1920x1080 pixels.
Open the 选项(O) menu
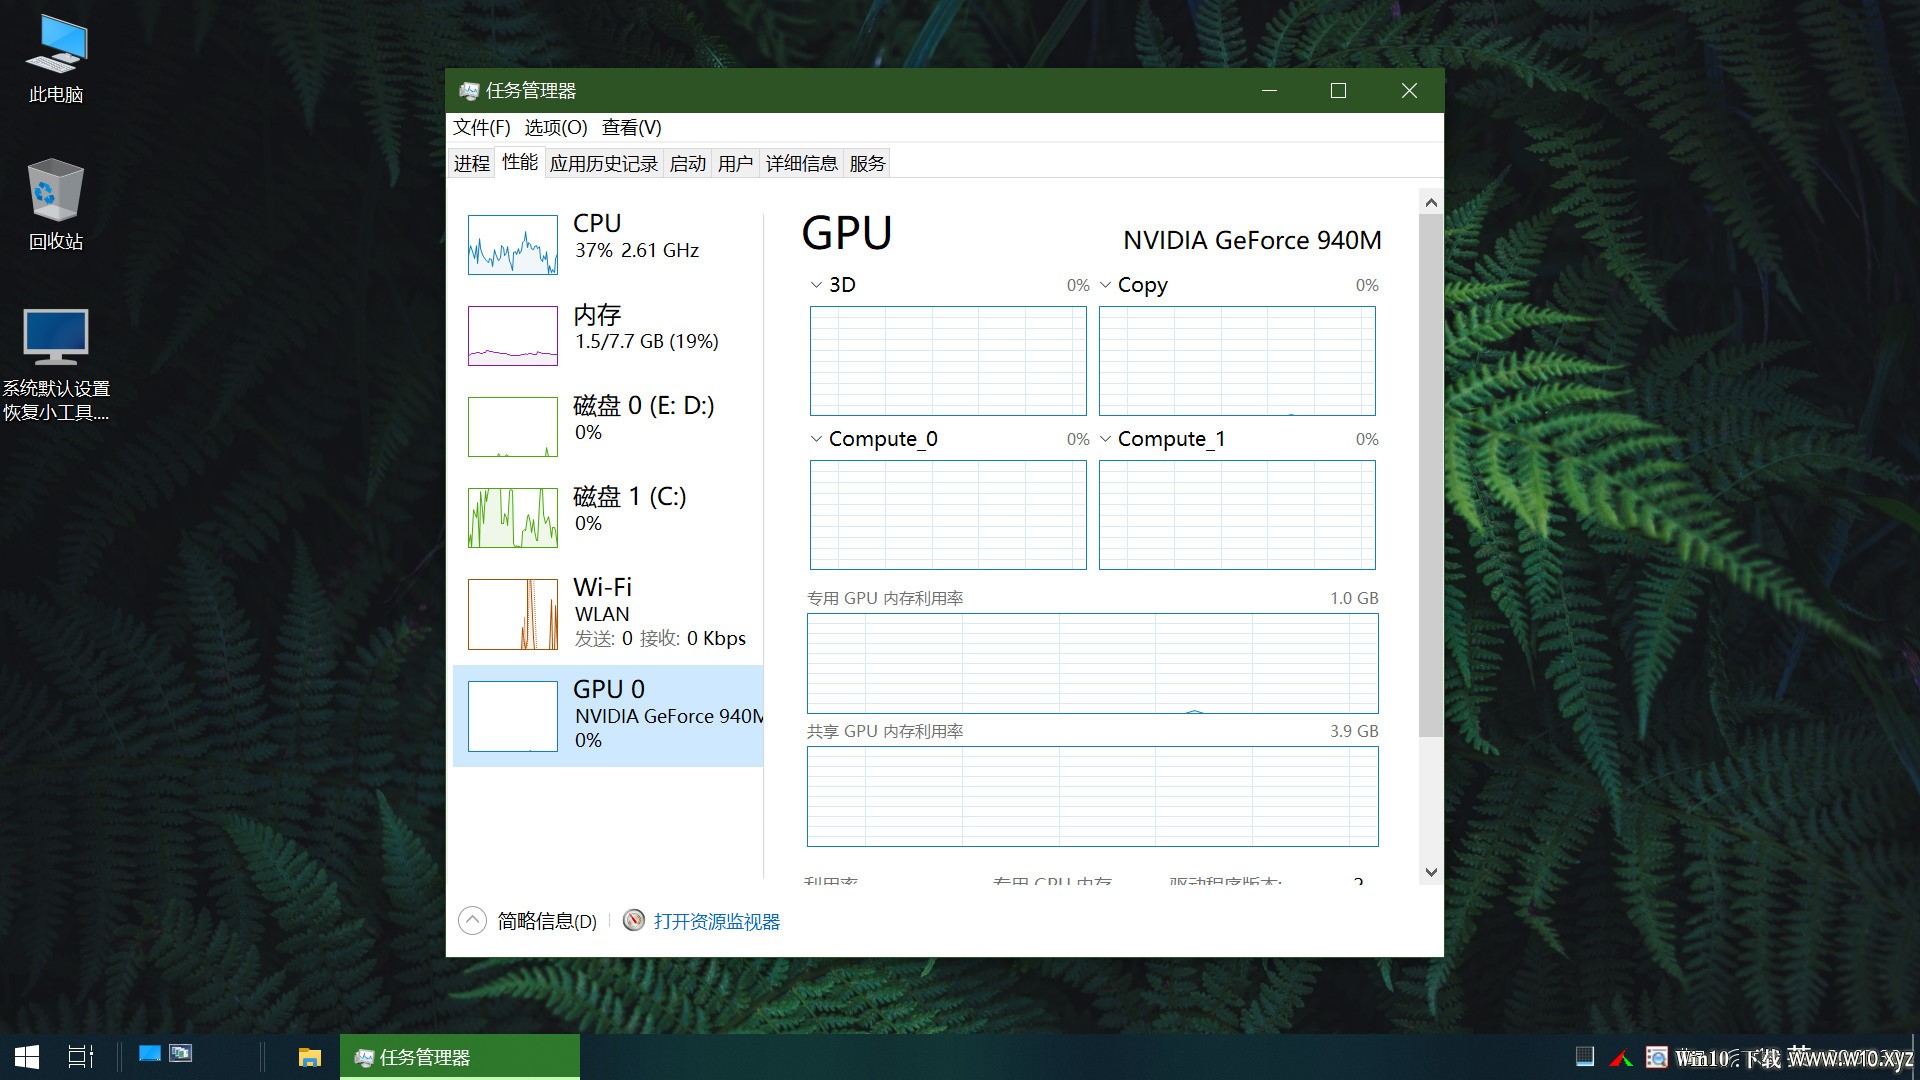coord(556,128)
